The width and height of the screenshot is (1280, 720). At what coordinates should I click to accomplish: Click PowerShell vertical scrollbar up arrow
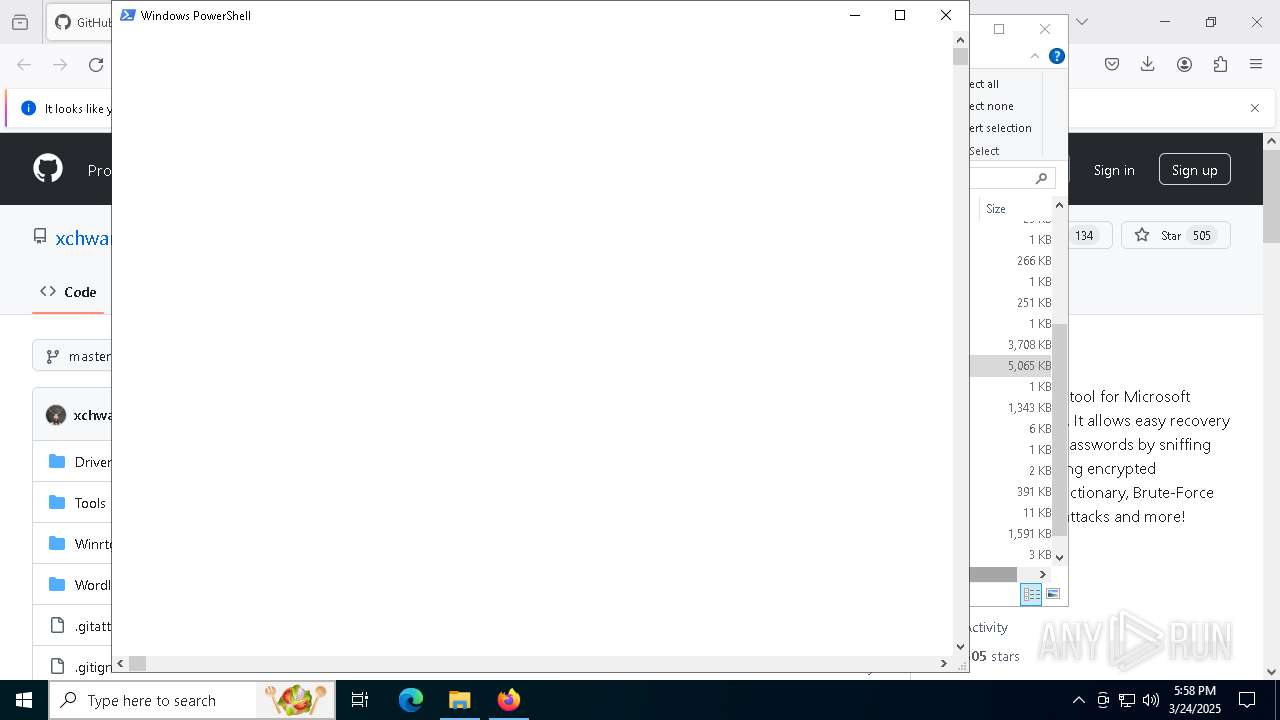tap(960, 39)
